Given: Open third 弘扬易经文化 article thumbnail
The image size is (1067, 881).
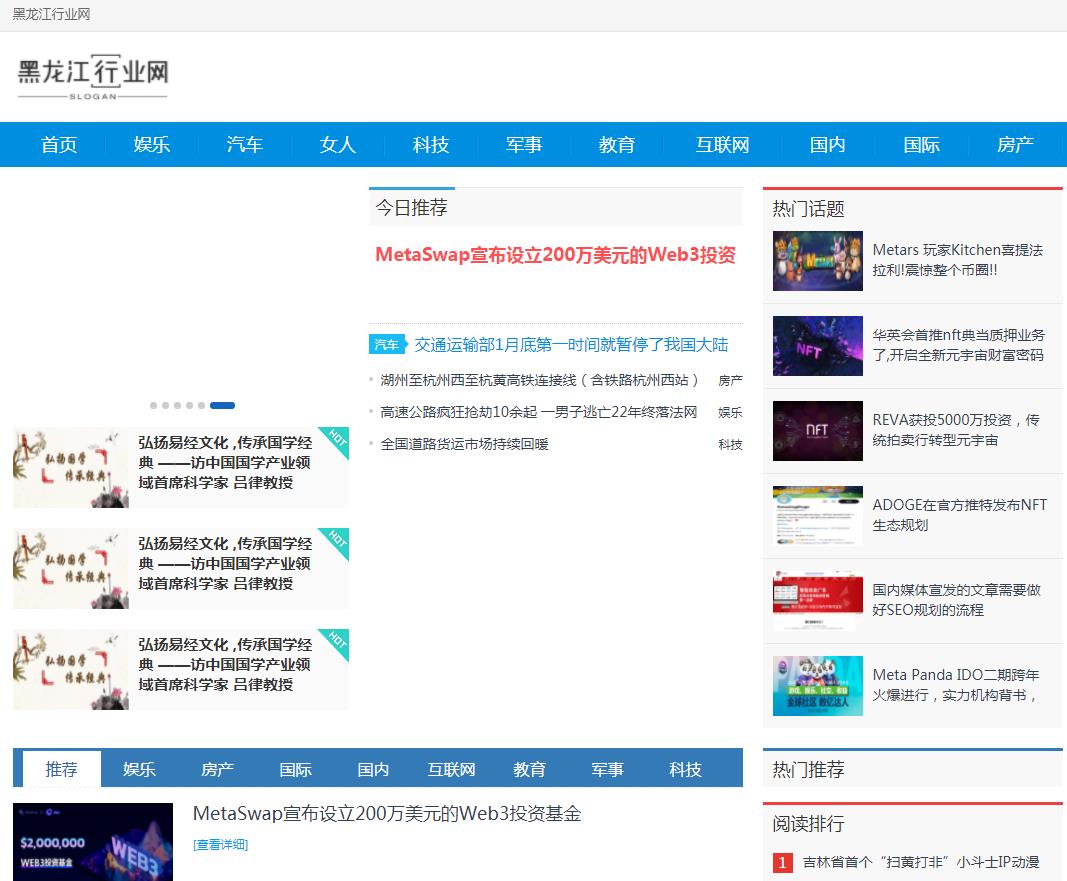Looking at the screenshot, I should 71,669.
